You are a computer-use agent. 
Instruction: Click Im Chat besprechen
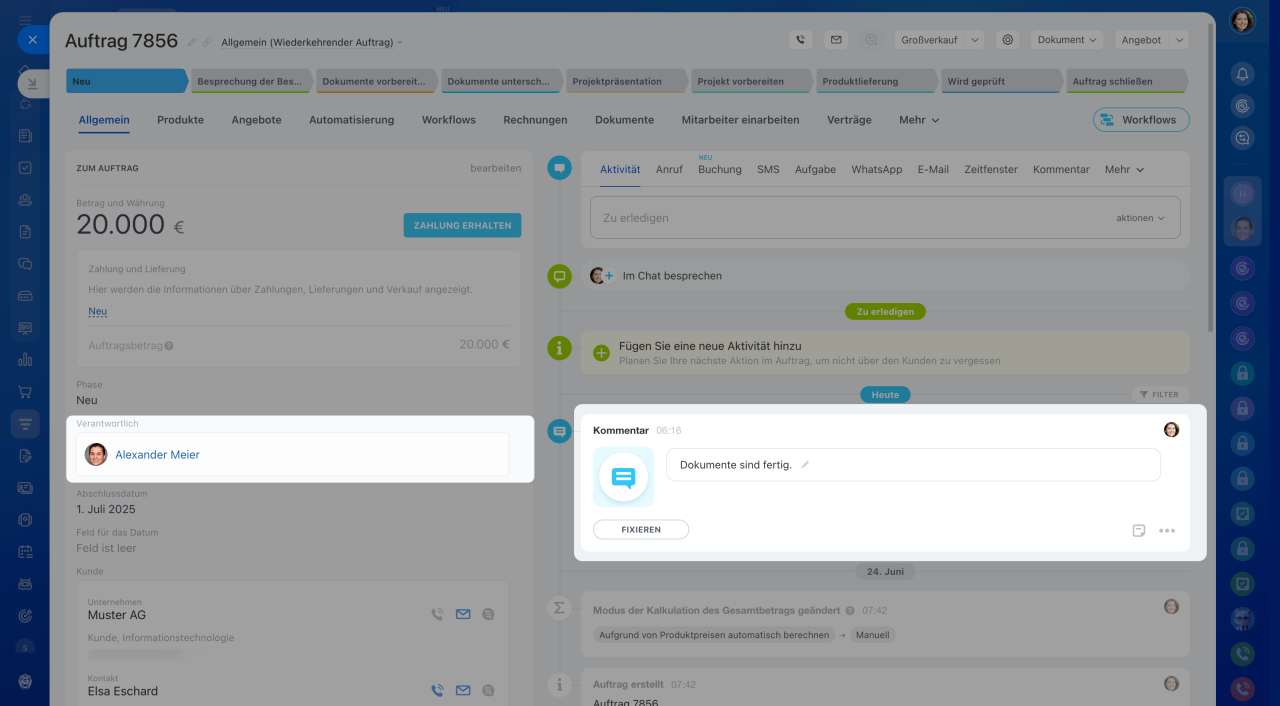coord(672,276)
